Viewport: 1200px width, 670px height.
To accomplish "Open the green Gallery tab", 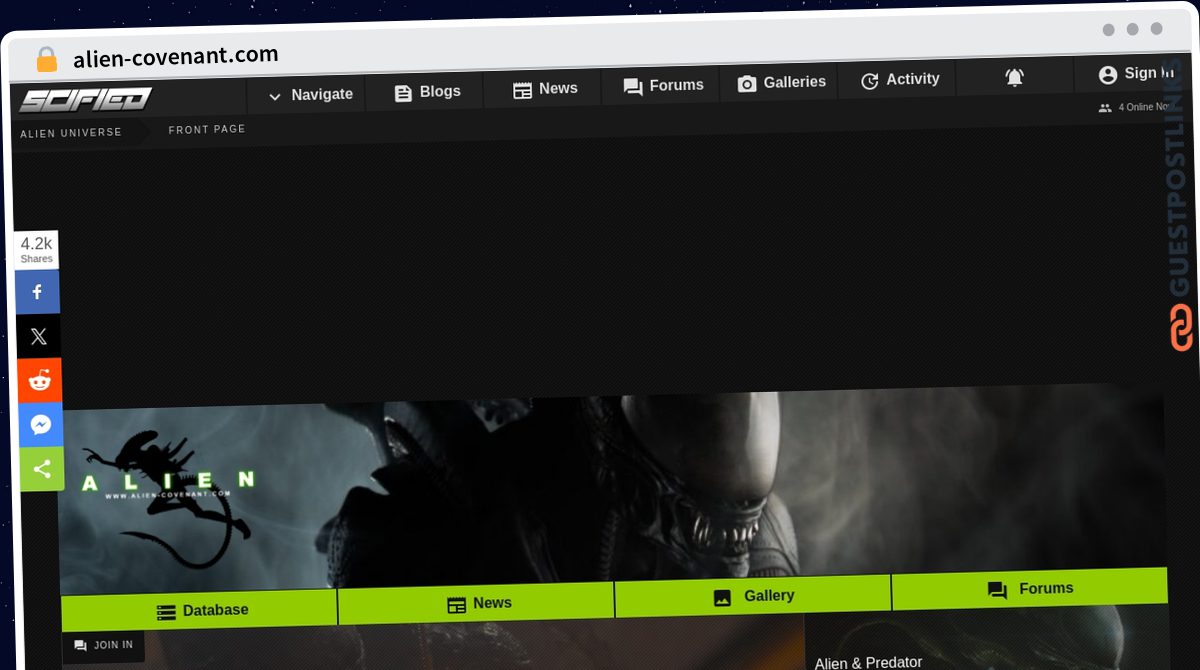I will [753, 597].
